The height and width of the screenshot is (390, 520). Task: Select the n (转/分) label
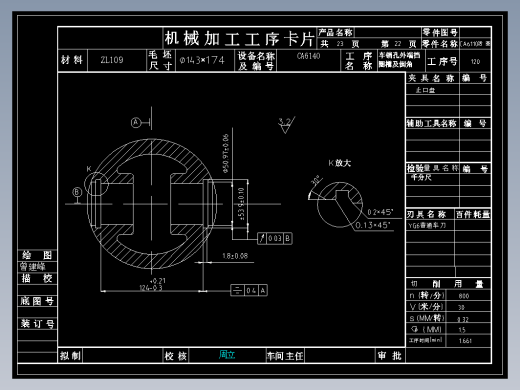(x=427, y=295)
